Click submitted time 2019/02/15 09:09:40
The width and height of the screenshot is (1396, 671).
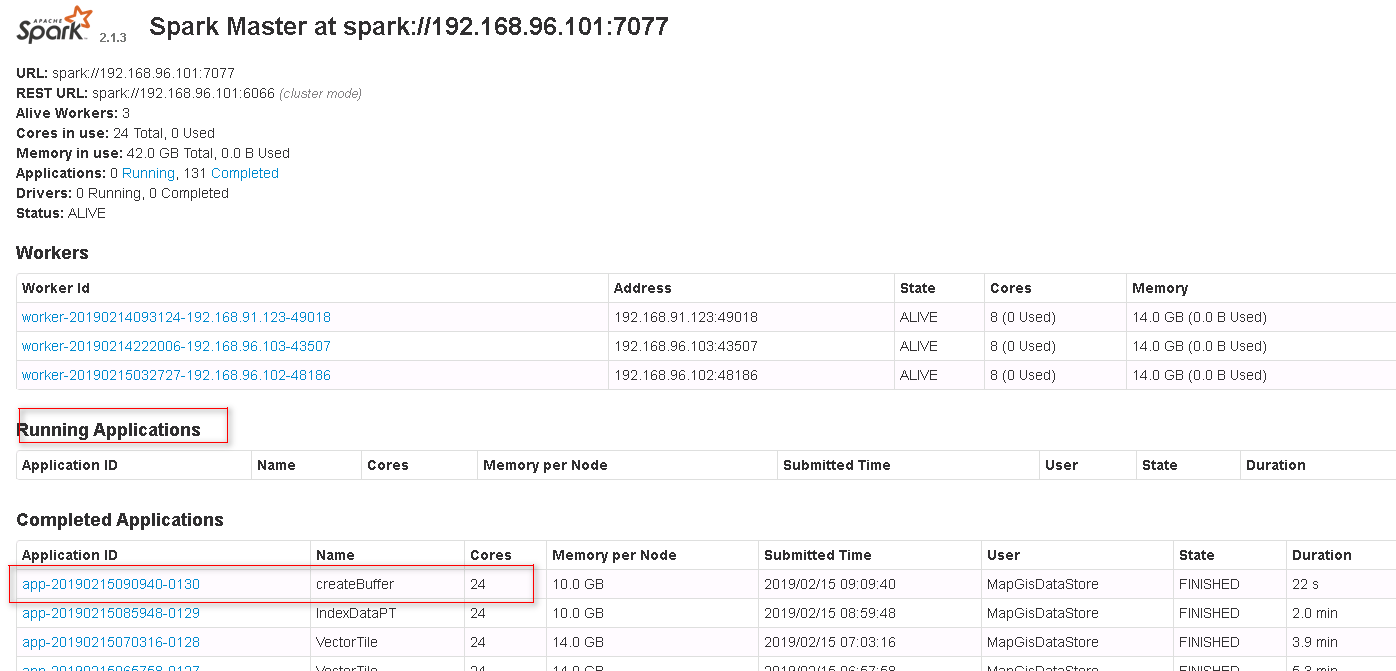832,584
